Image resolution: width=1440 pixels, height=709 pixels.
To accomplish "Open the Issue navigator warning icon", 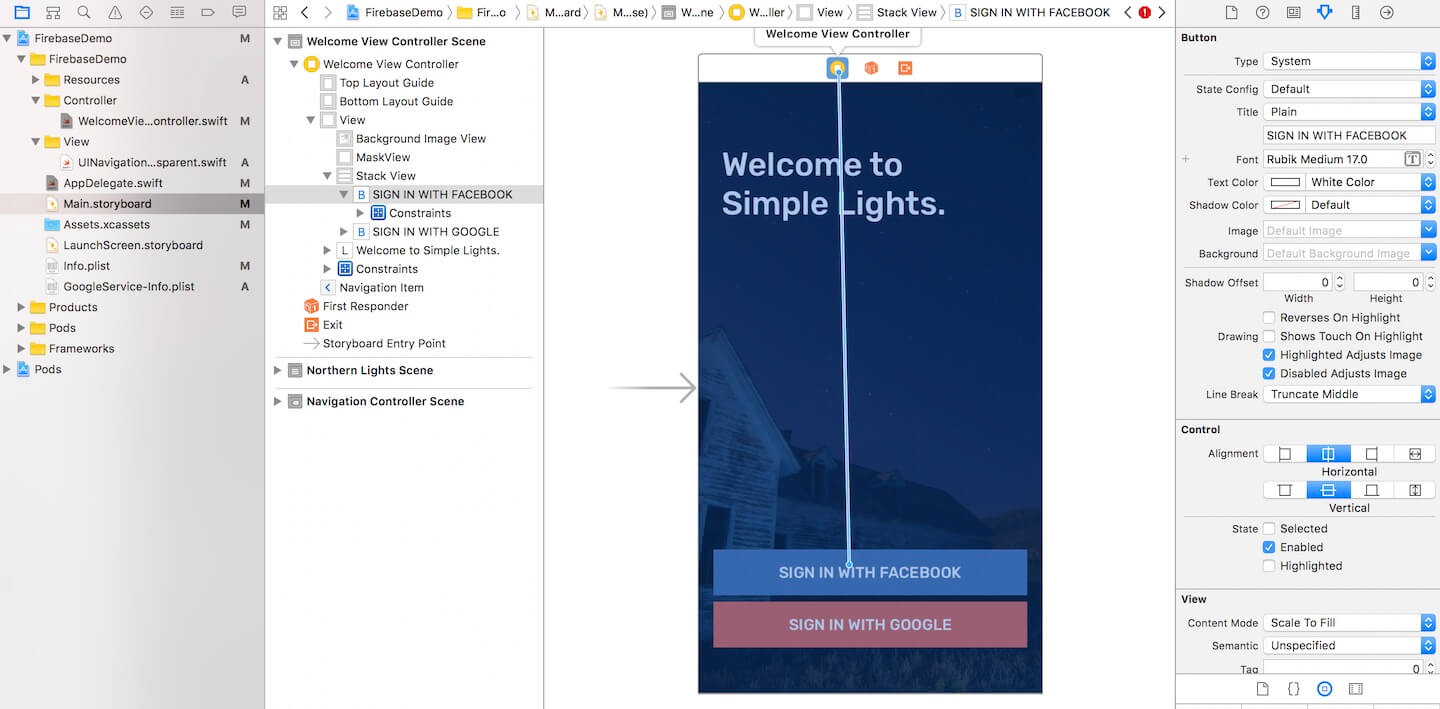I will pos(115,12).
